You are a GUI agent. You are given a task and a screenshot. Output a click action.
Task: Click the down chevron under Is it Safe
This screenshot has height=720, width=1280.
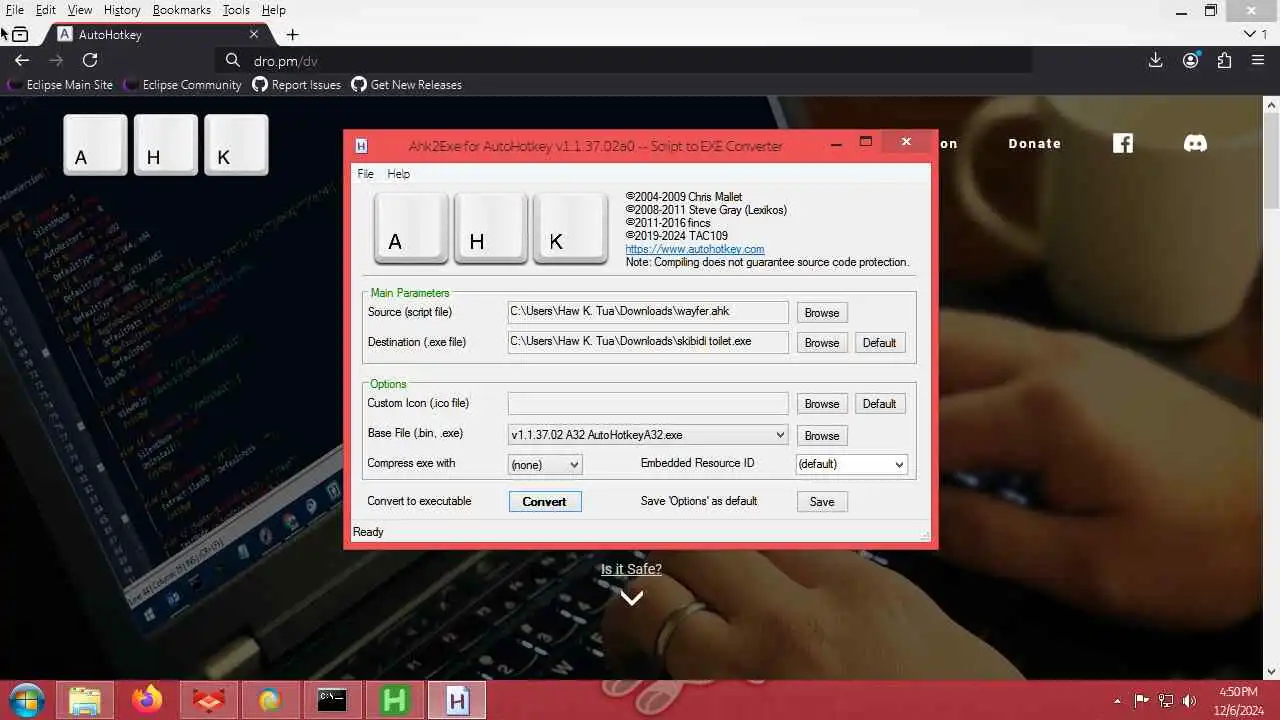coord(631,598)
